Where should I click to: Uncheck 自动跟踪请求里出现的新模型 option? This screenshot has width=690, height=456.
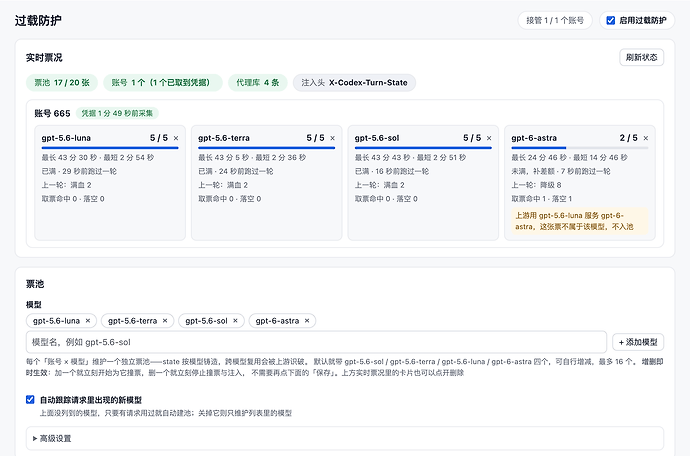(30, 400)
